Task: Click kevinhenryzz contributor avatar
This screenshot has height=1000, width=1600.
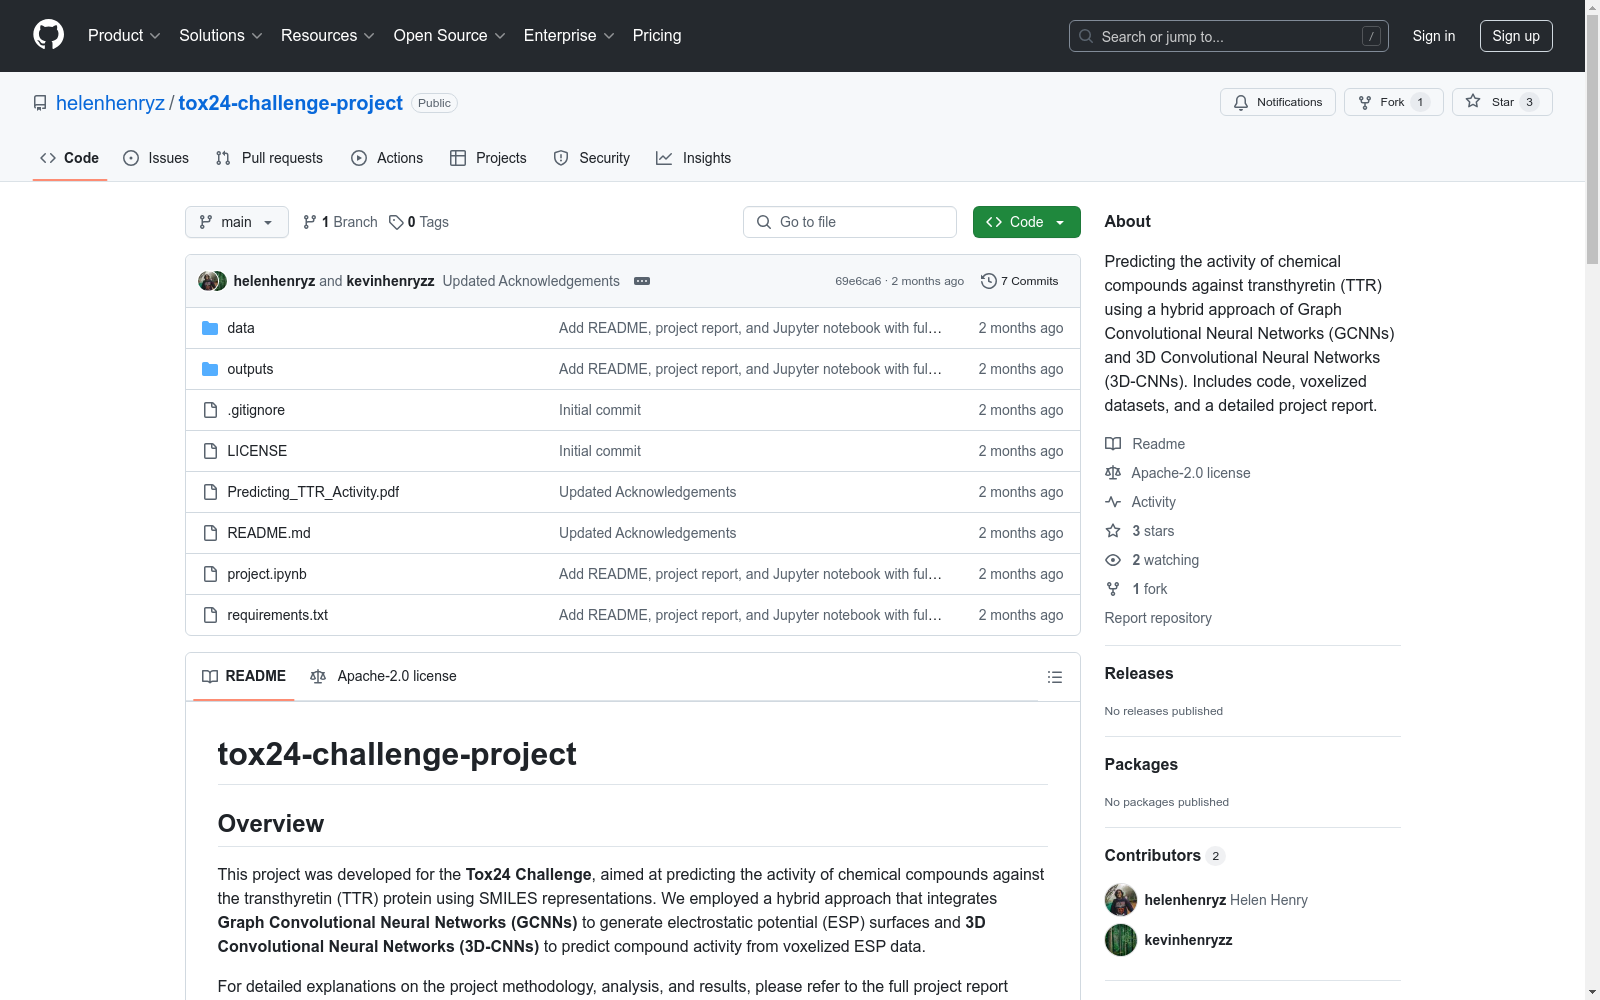Action: click(x=1121, y=940)
